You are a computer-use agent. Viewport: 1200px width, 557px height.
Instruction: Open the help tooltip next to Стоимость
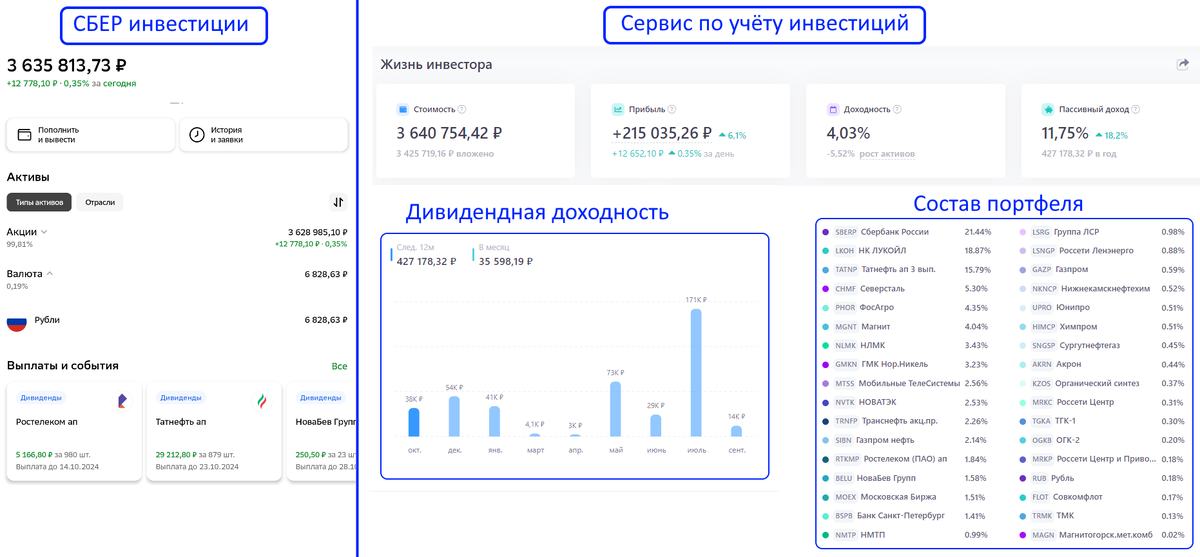[462, 109]
